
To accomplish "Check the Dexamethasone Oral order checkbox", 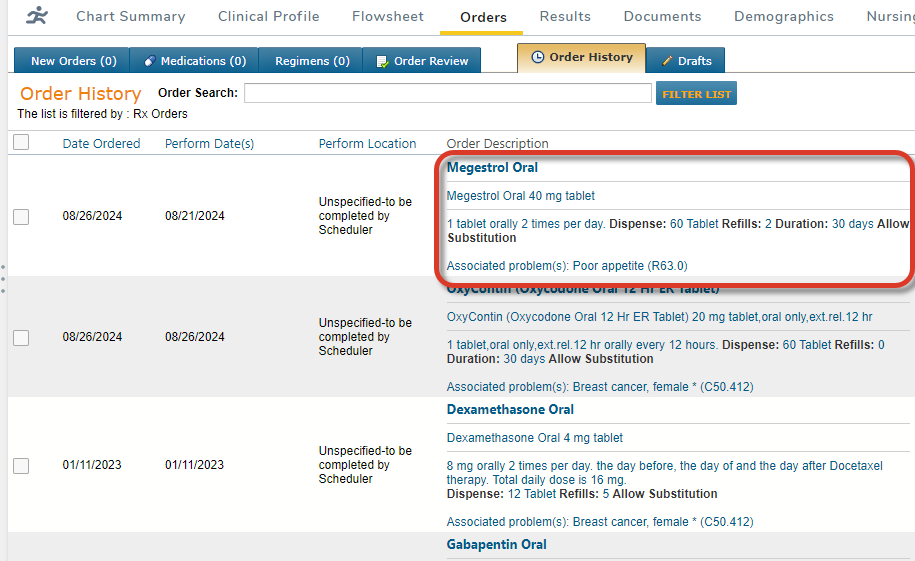I will pos(21,465).
